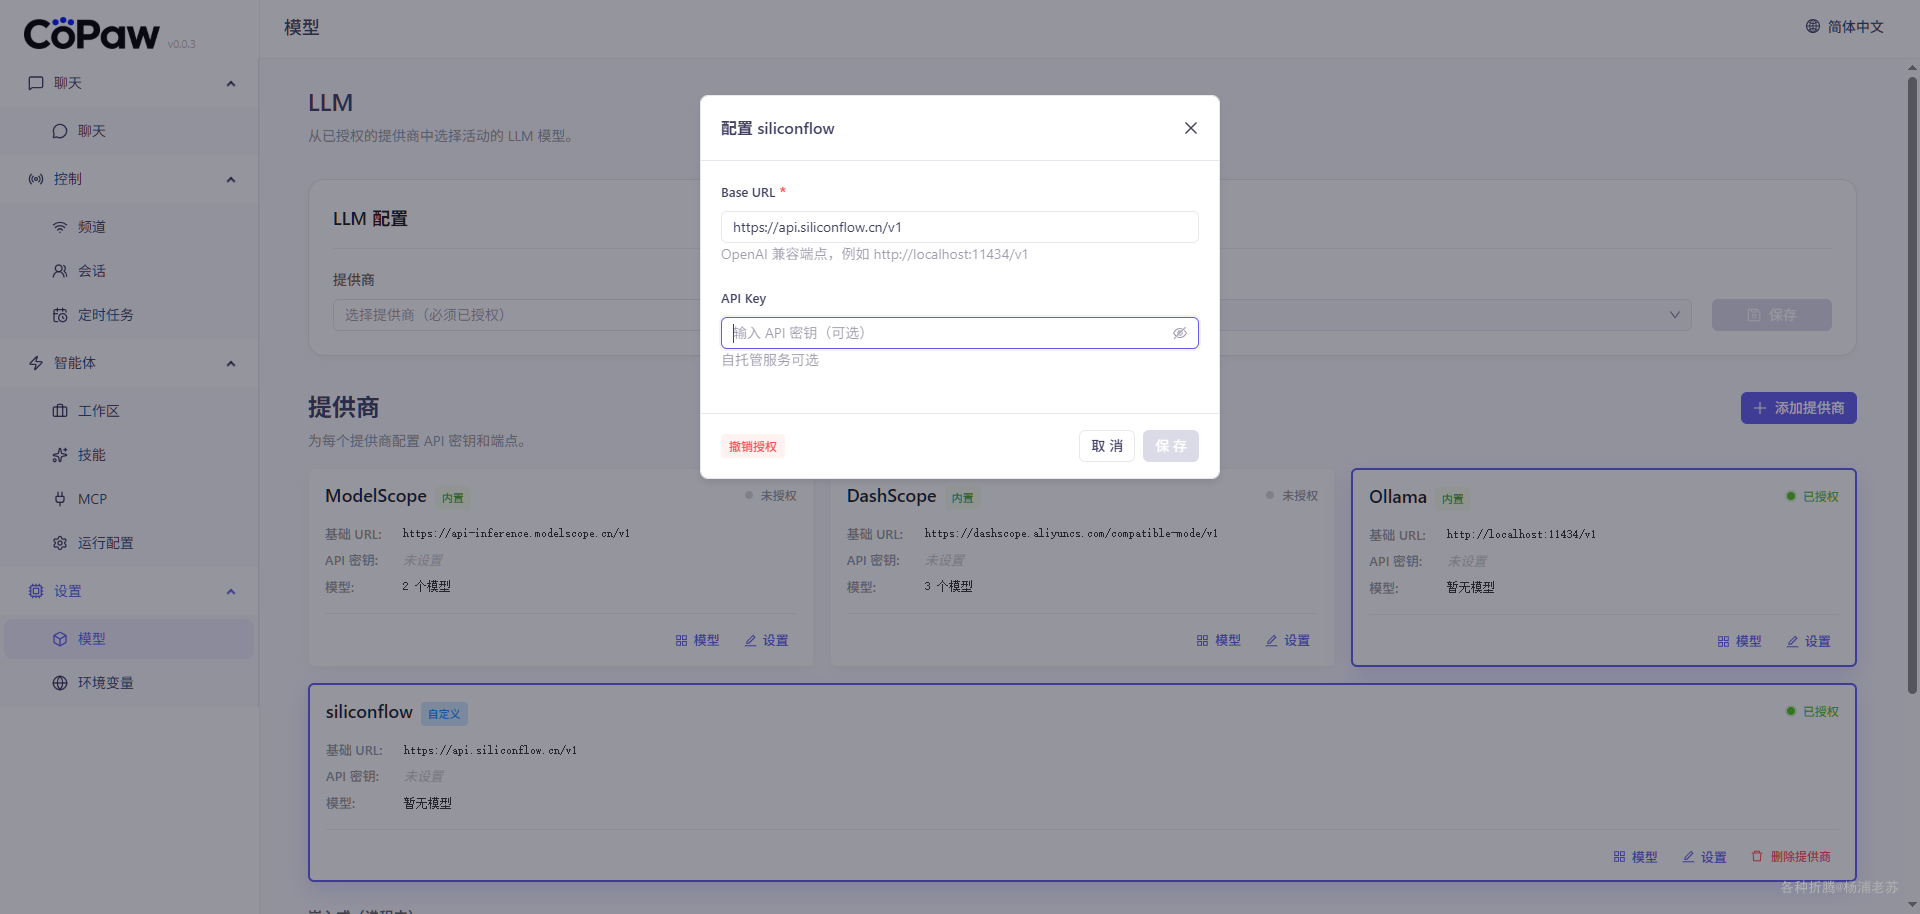Image resolution: width=1920 pixels, height=914 pixels.
Task: Click the 智能体 section lightning icon
Action: (x=36, y=363)
